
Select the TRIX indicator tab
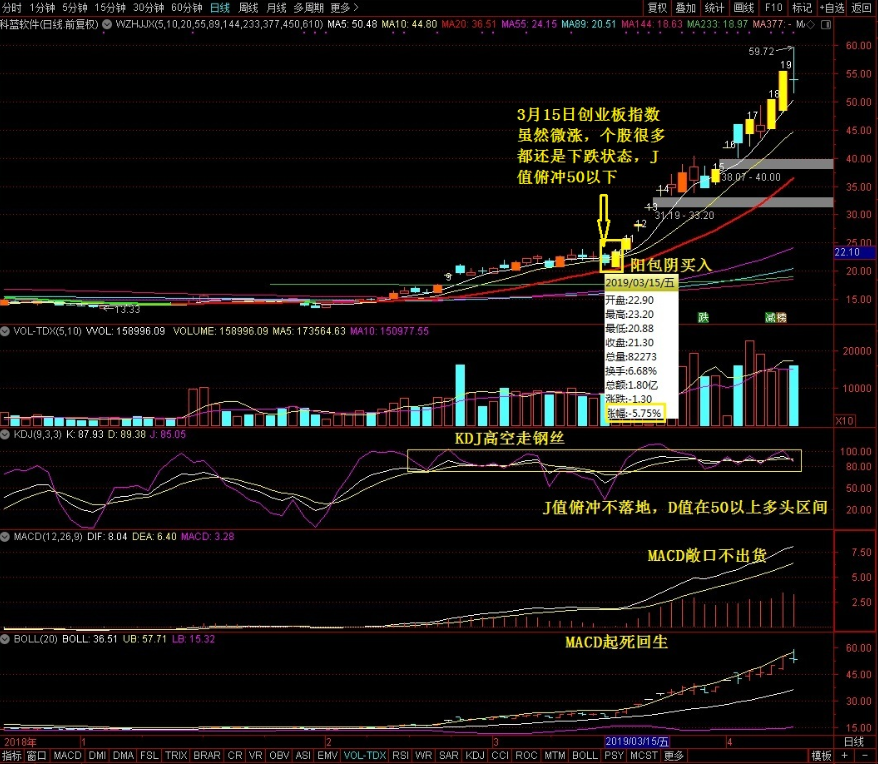click(176, 756)
